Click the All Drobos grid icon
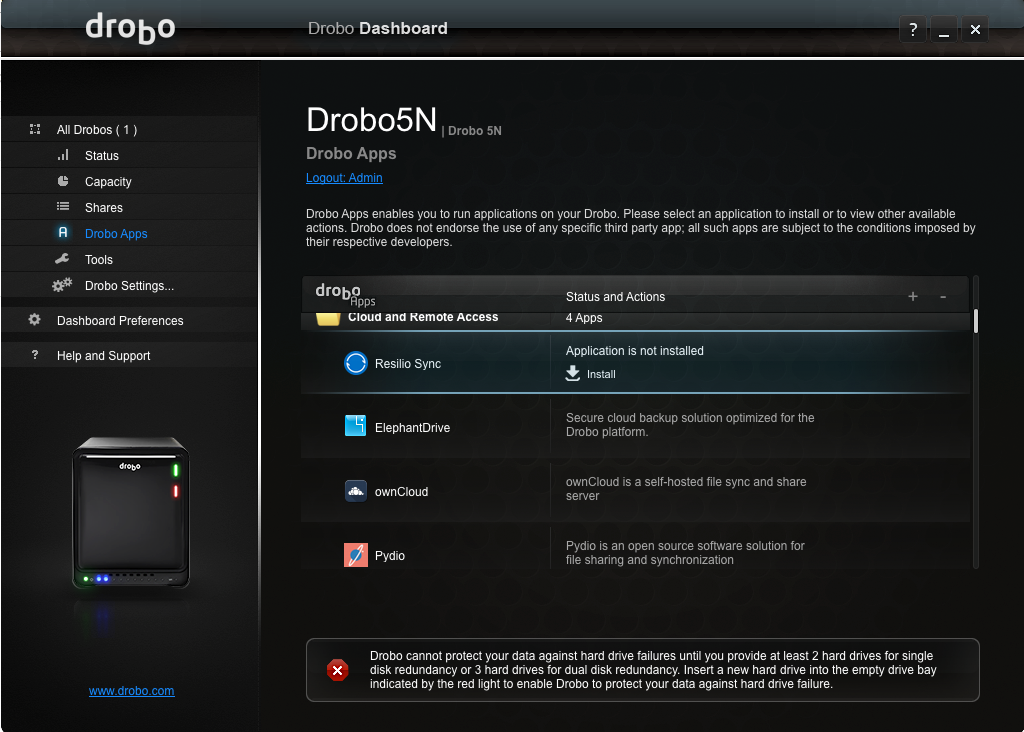This screenshot has height=732, width=1024. pos(35,129)
